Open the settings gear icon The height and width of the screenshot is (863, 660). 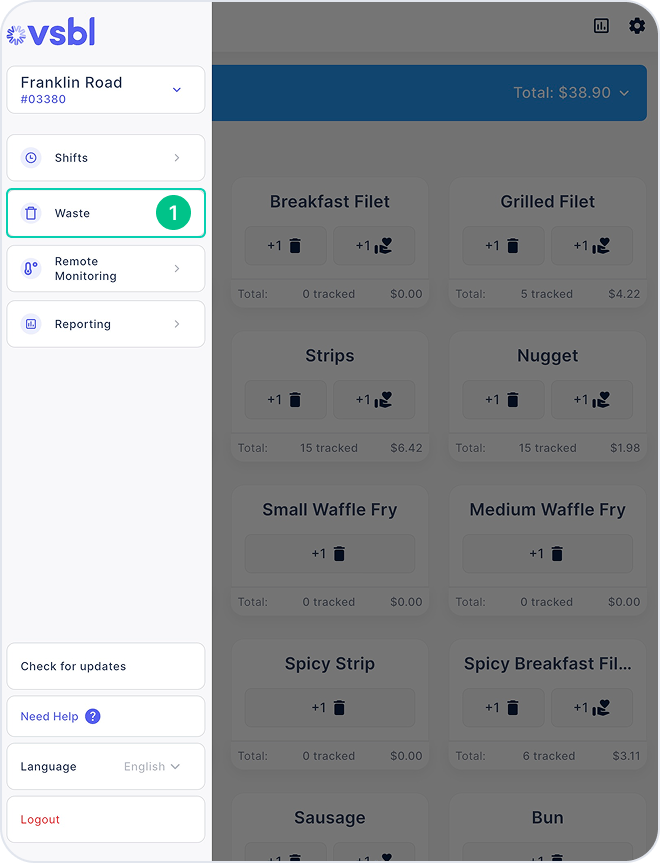point(637,26)
